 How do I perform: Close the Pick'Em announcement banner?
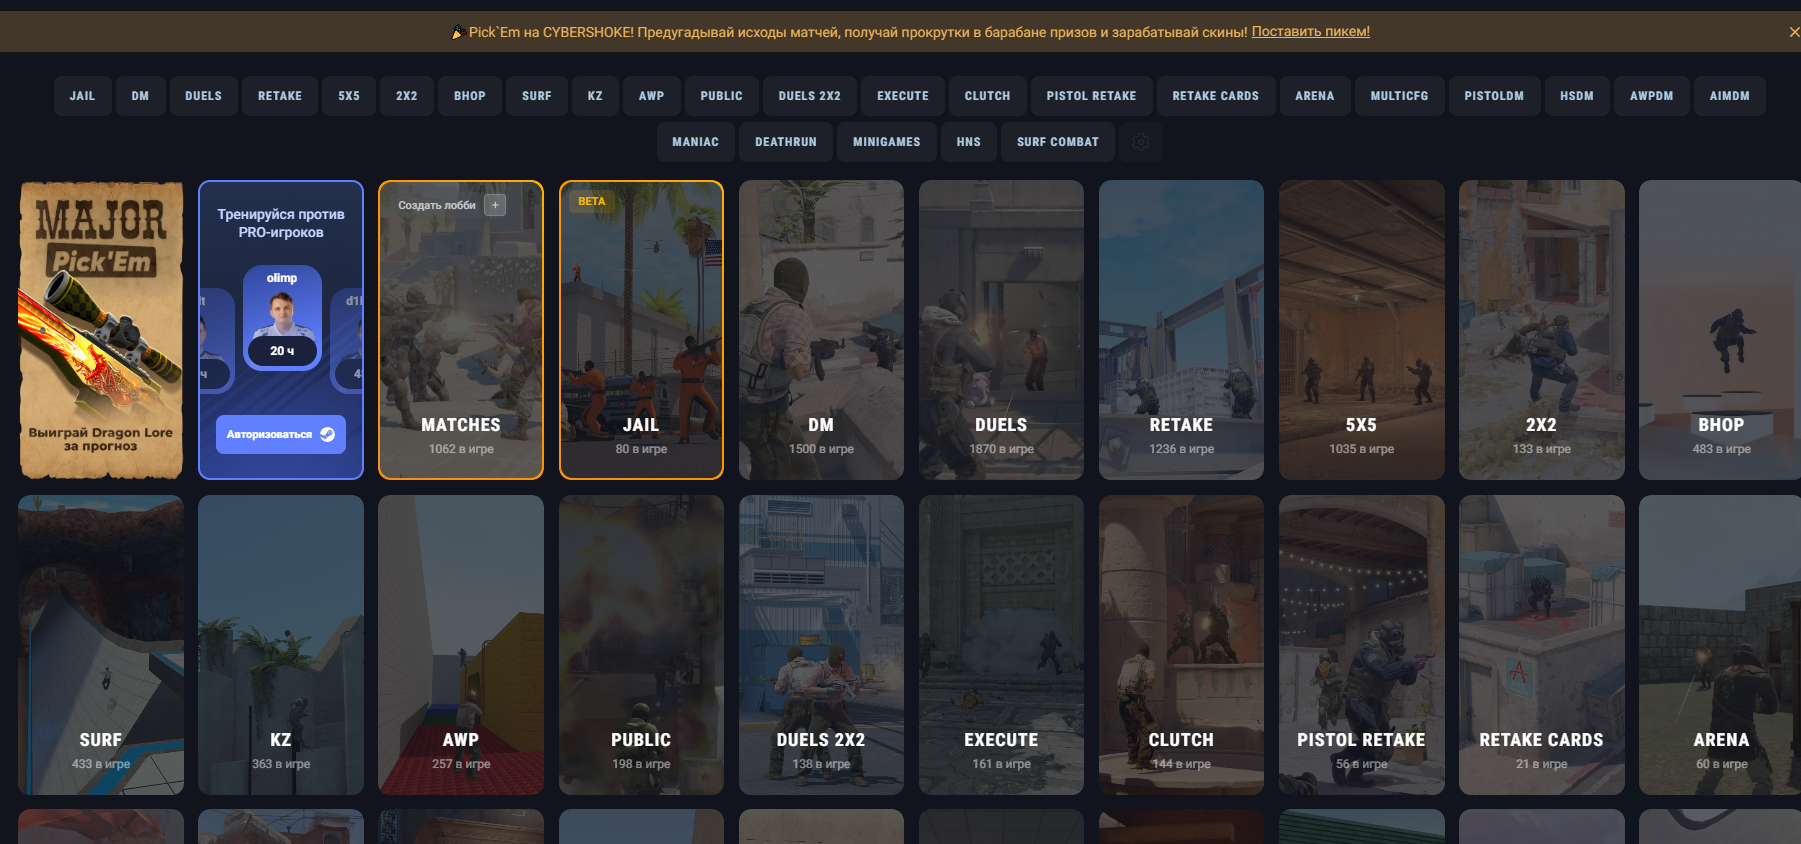click(x=1794, y=32)
